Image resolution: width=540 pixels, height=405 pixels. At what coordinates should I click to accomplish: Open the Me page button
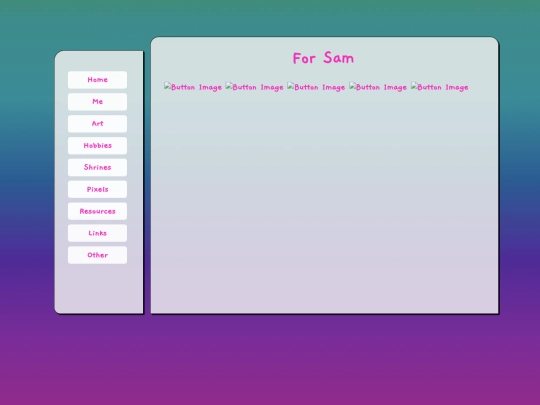point(97,102)
